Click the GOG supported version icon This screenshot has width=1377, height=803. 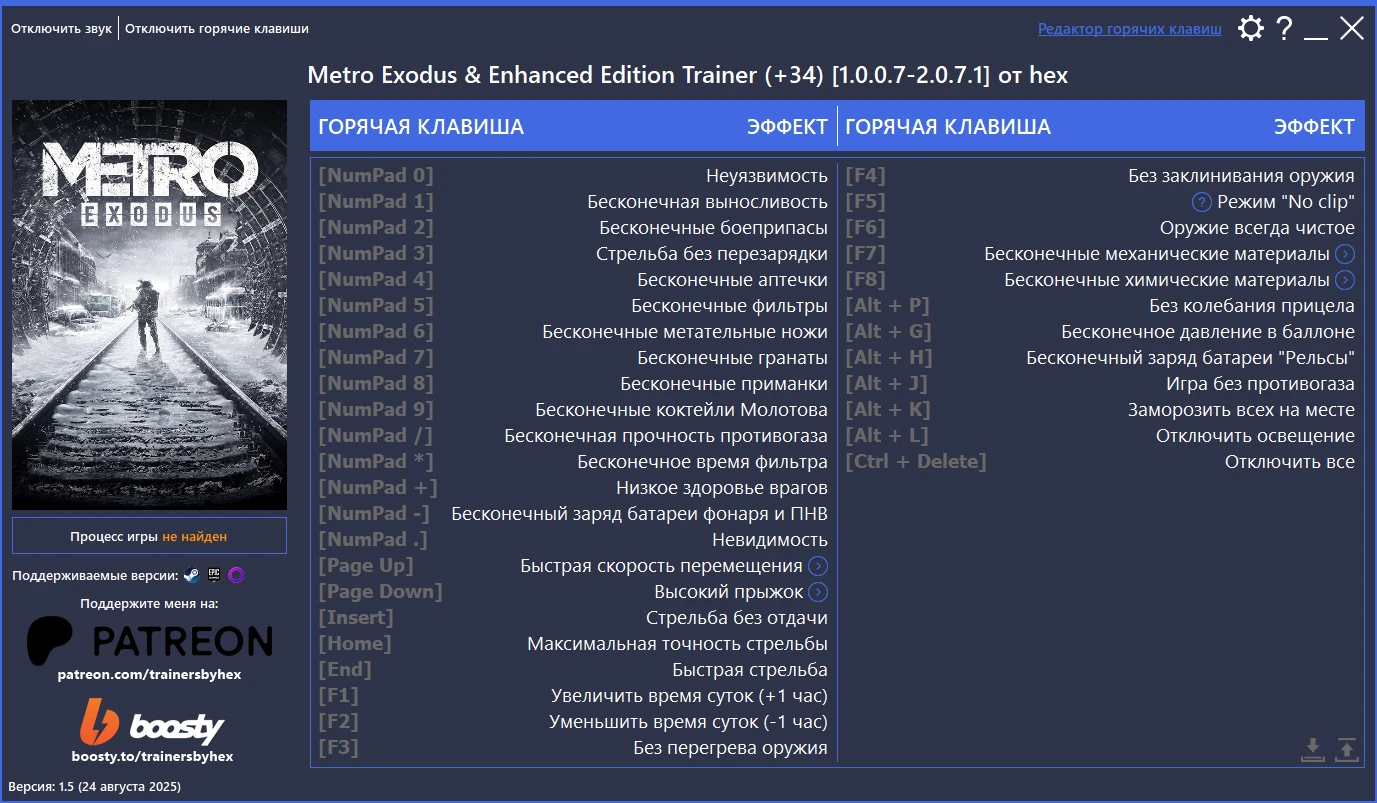[x=236, y=575]
